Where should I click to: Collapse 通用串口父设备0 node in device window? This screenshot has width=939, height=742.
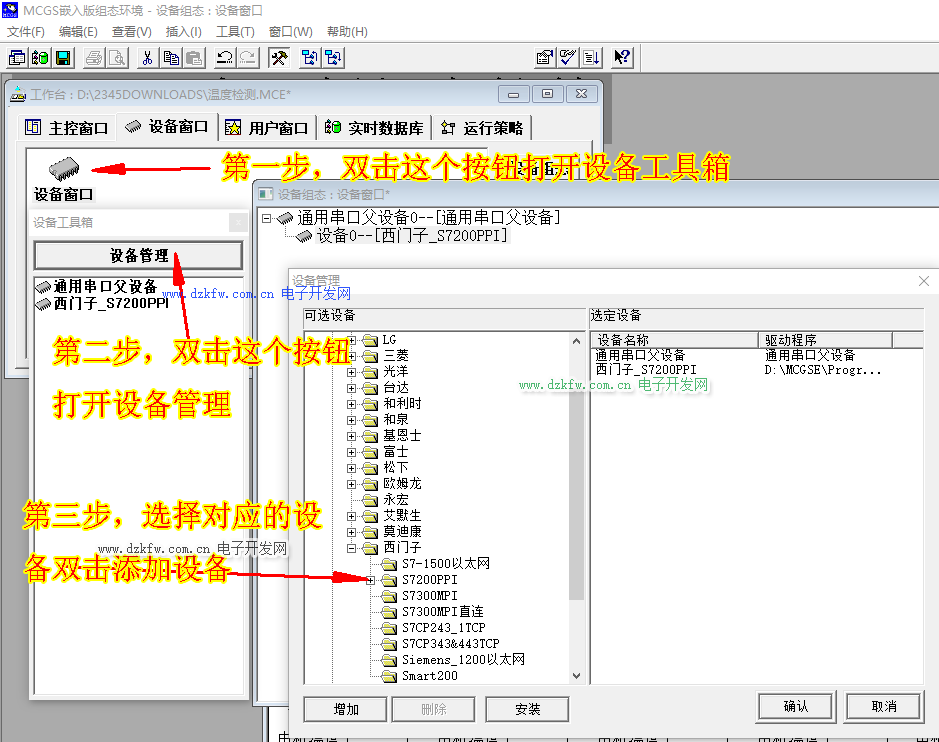[x=267, y=218]
